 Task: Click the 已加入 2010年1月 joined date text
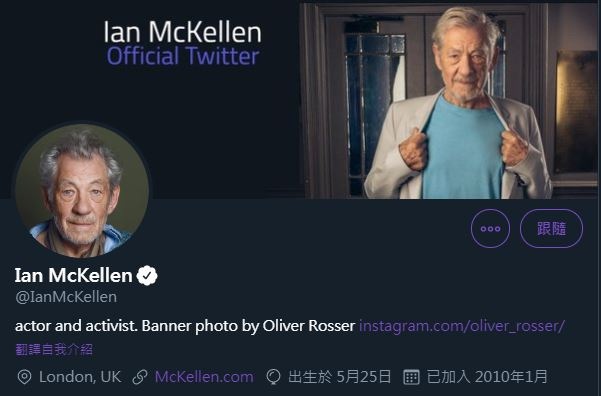pos(487,377)
